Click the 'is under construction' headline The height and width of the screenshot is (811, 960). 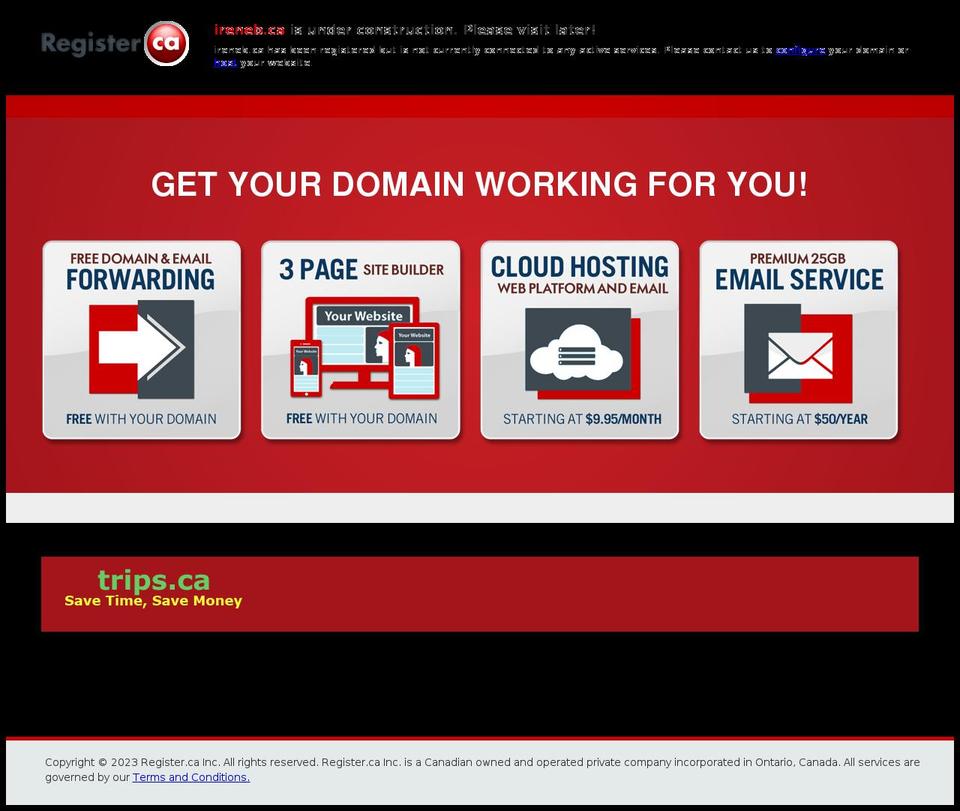point(405,29)
